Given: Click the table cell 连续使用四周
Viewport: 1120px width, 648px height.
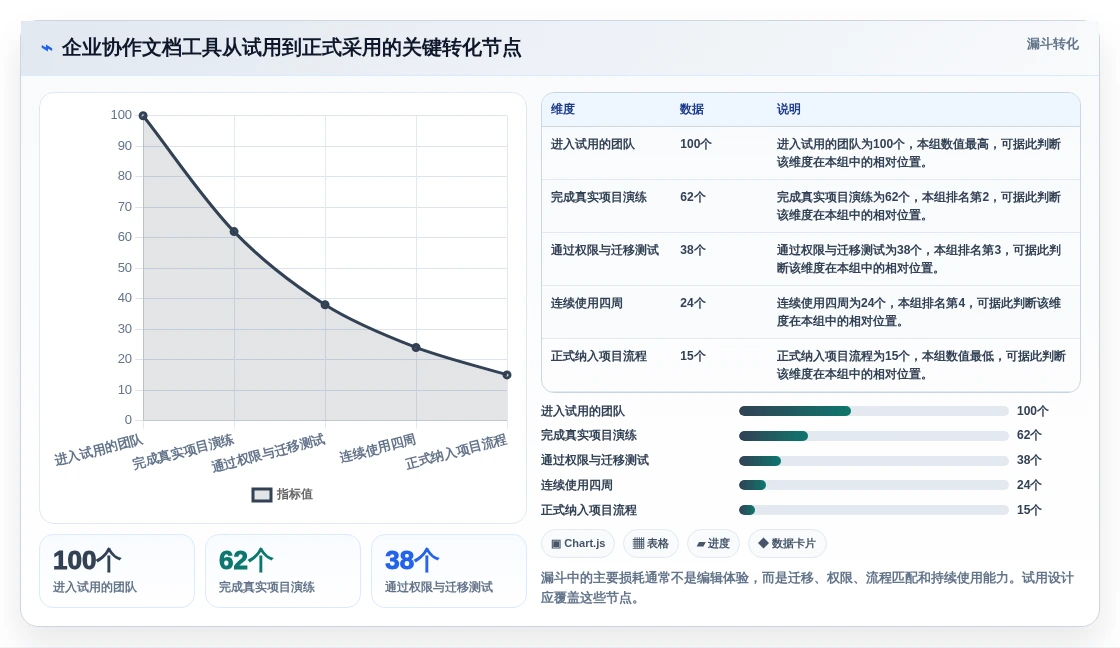Looking at the screenshot, I should (x=586, y=303).
